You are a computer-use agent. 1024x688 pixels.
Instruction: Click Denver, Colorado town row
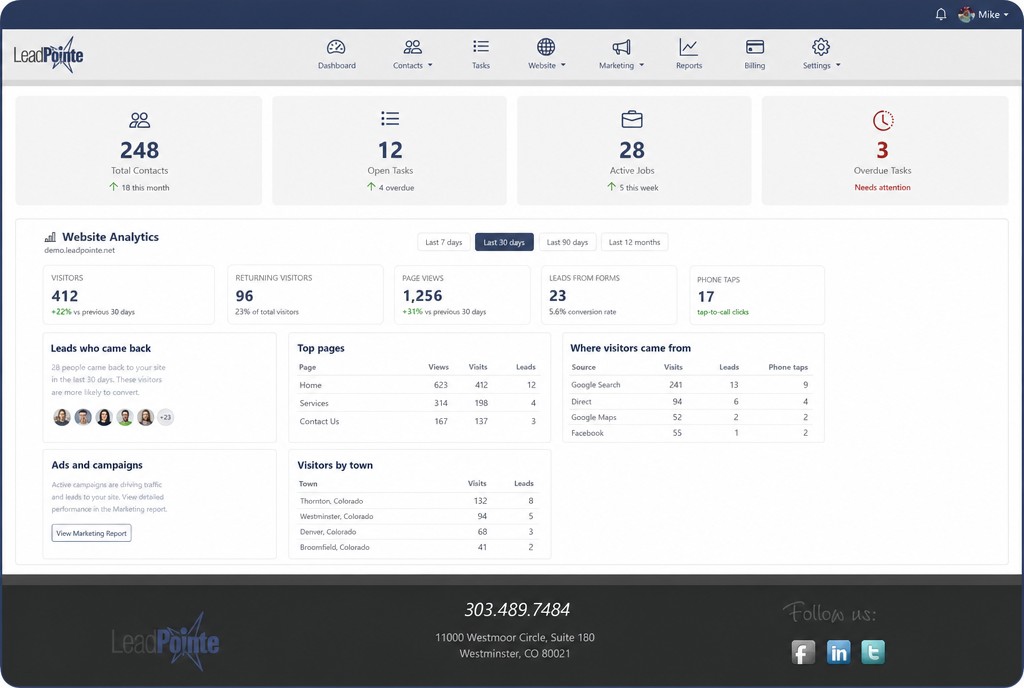(418, 532)
